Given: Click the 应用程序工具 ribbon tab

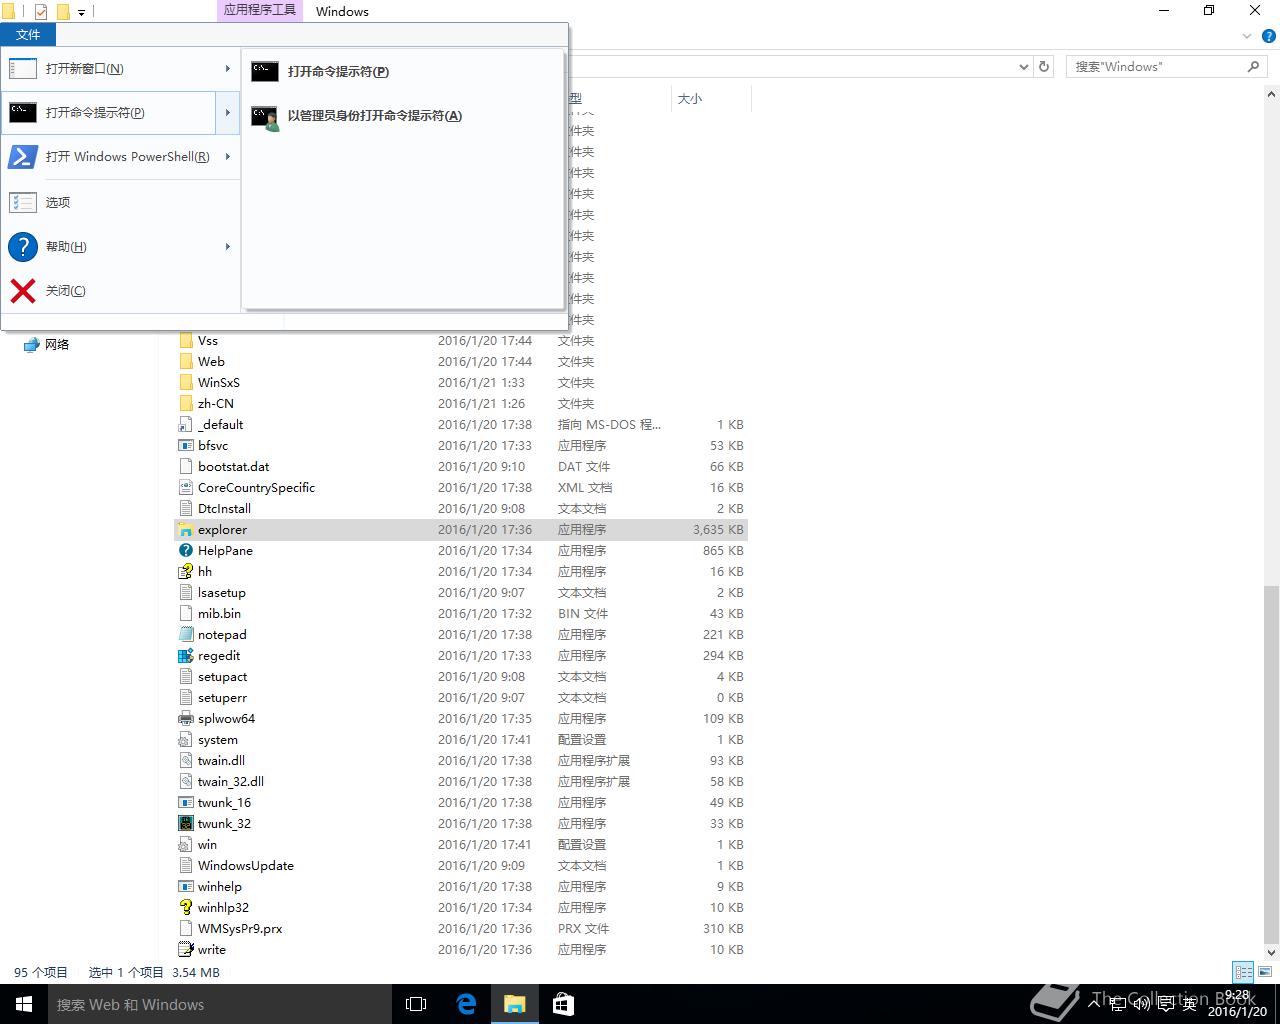Looking at the screenshot, I should pyautogui.click(x=260, y=10).
